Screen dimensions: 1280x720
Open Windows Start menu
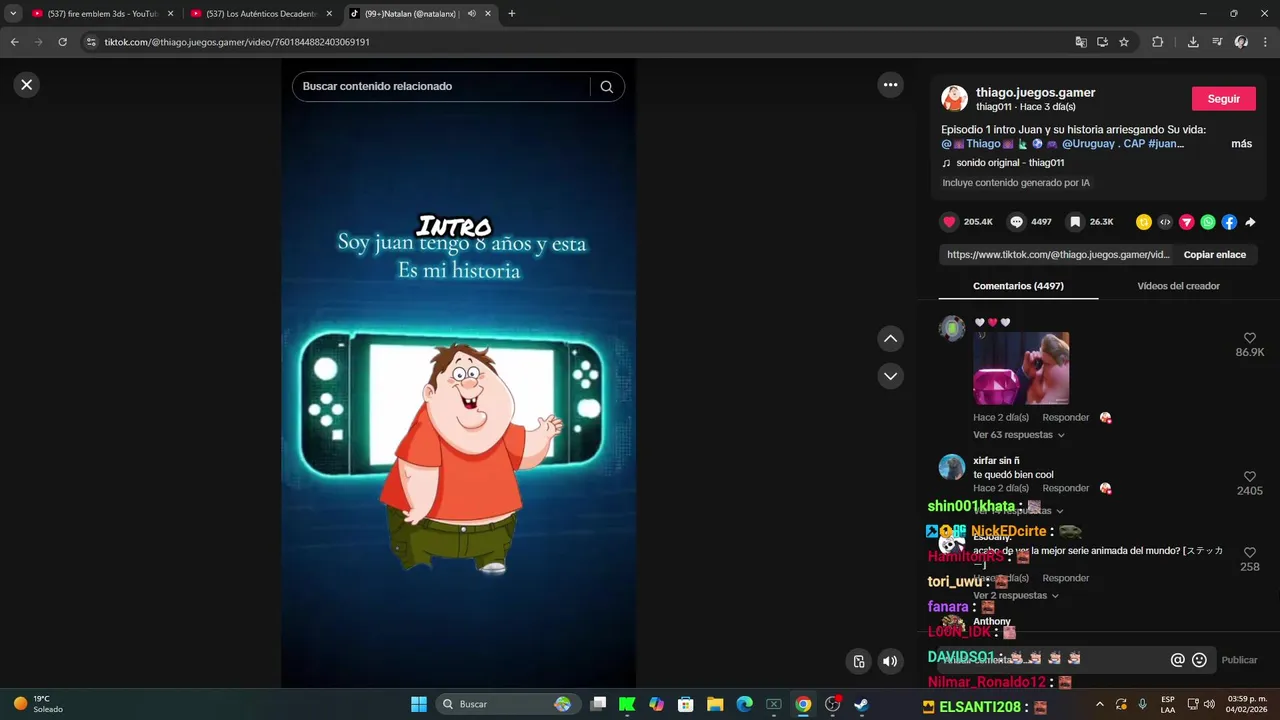click(419, 704)
